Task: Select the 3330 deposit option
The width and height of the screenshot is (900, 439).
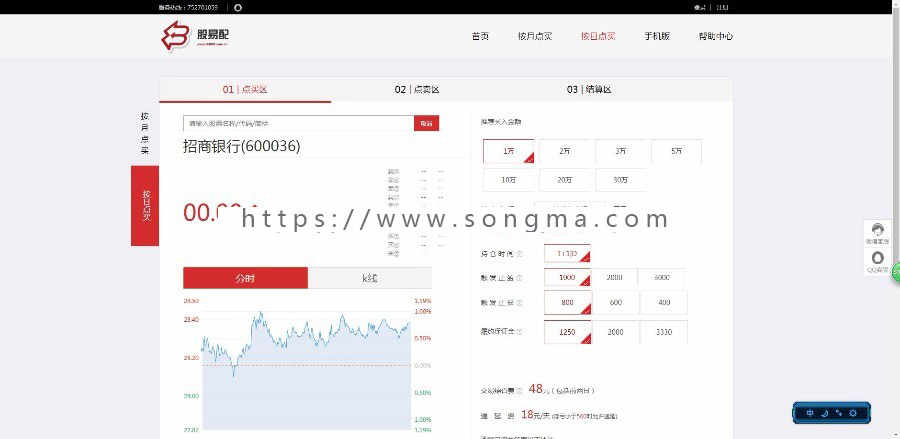Action: click(664, 332)
